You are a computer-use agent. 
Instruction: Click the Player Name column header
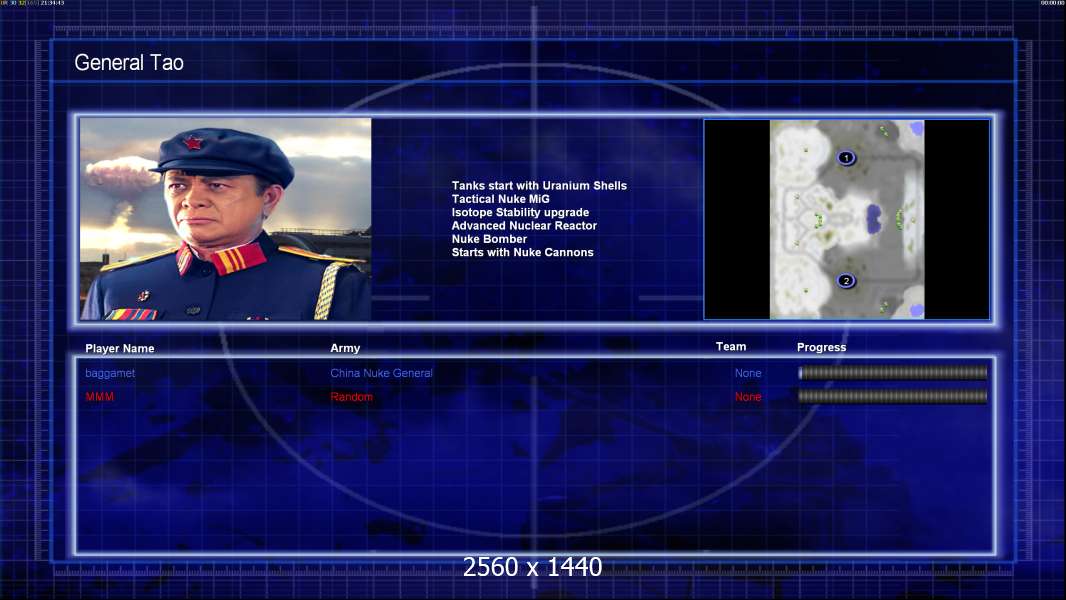pos(120,349)
